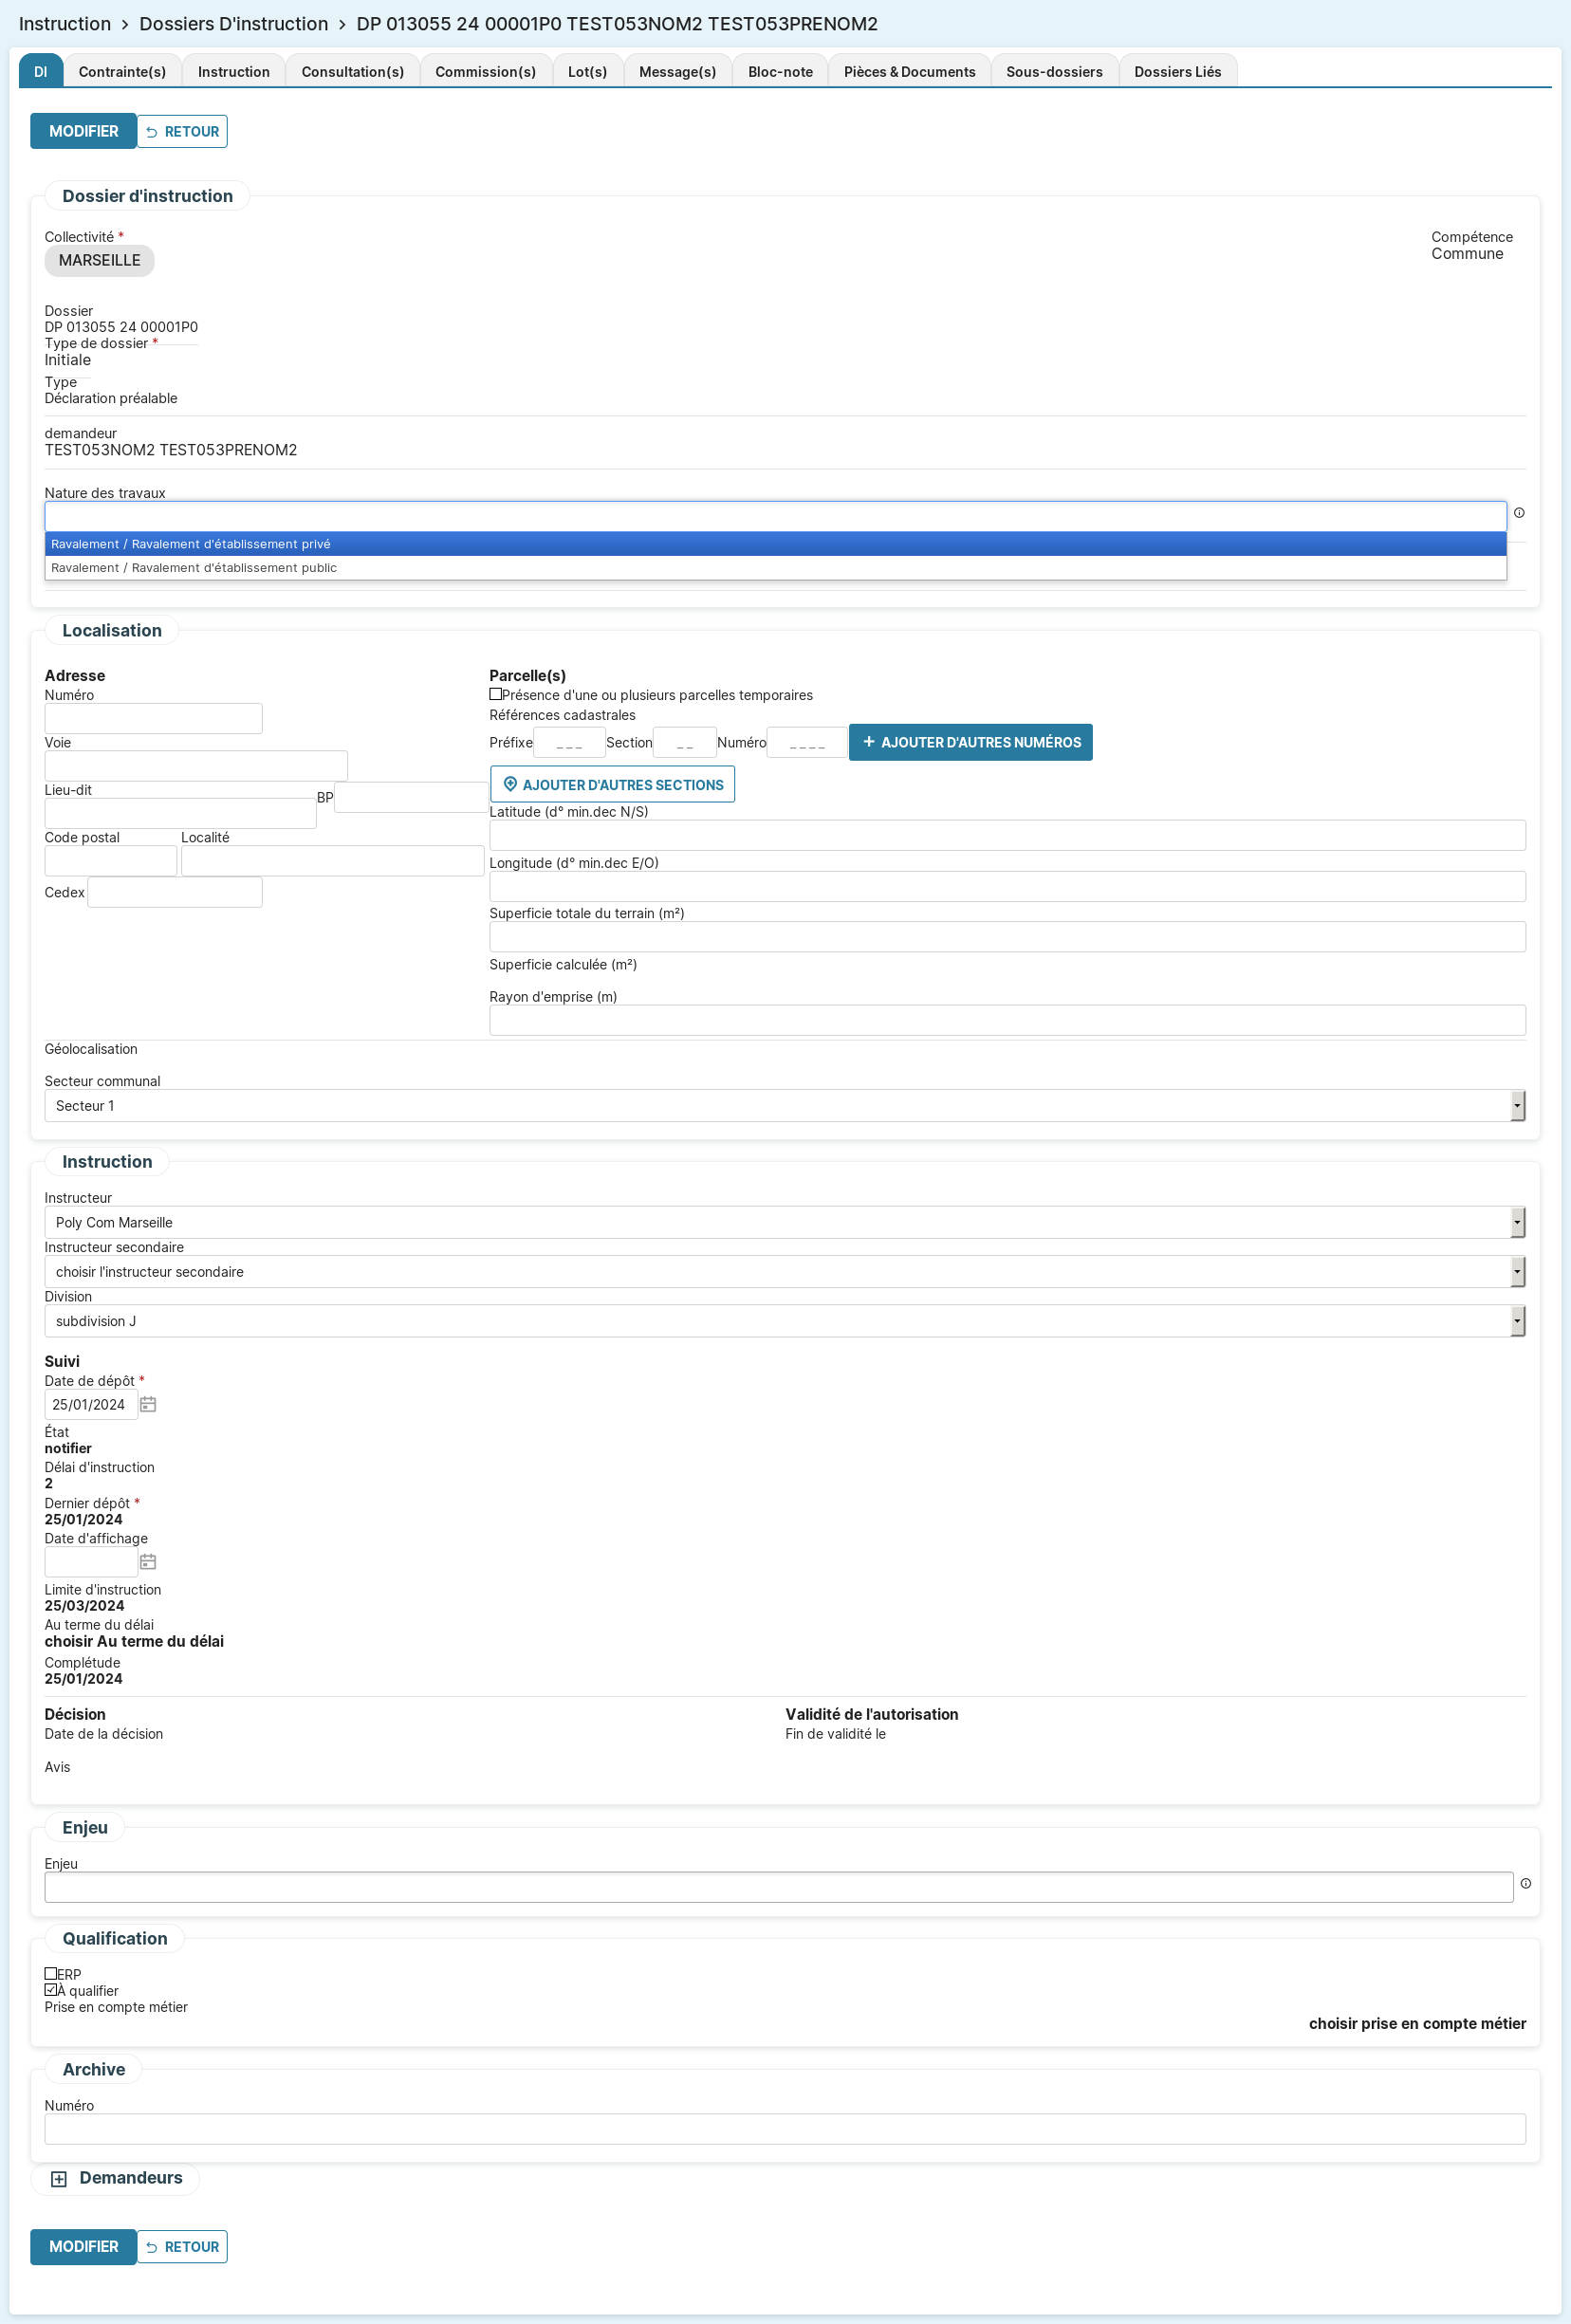This screenshot has height=2324, width=1571.
Task: Click the info icon next to Enjeu field
Action: coord(1525,1883)
